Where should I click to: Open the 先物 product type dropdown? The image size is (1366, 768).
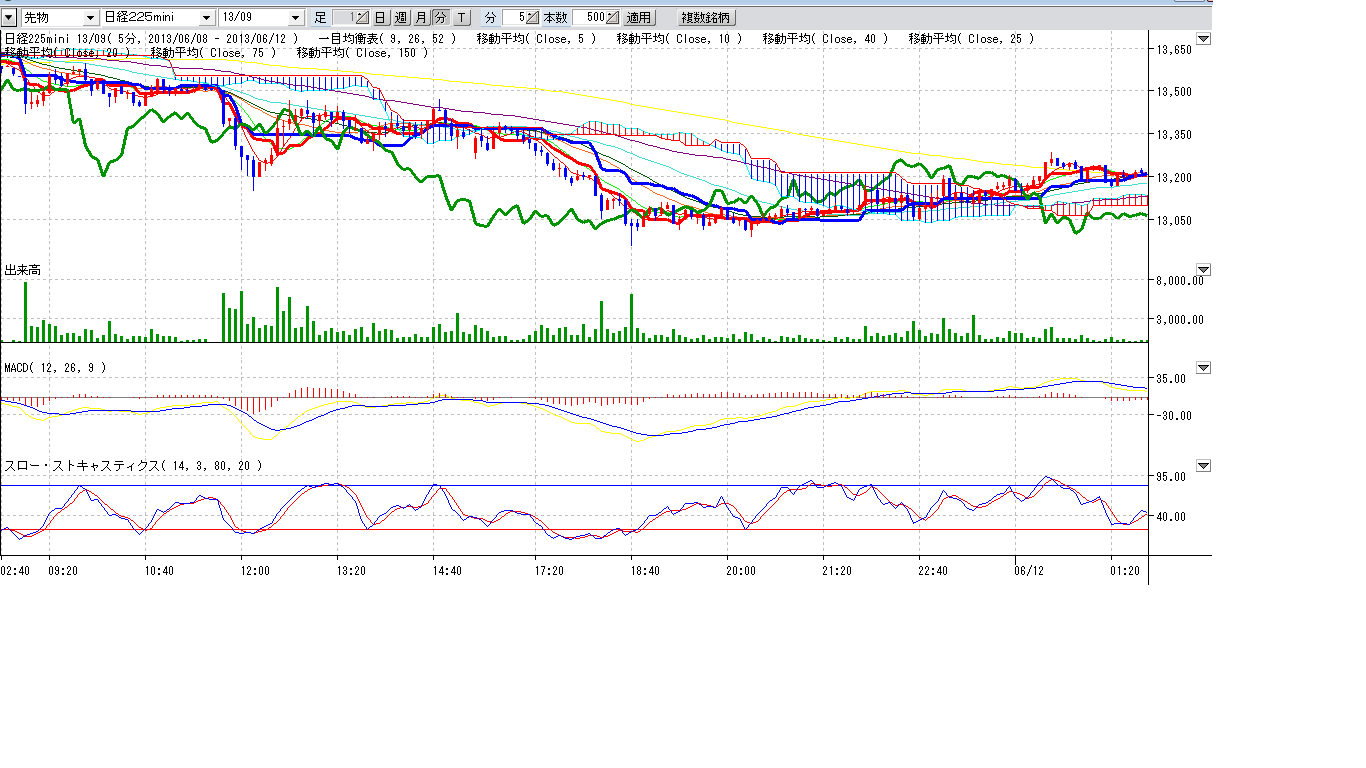[x=90, y=18]
